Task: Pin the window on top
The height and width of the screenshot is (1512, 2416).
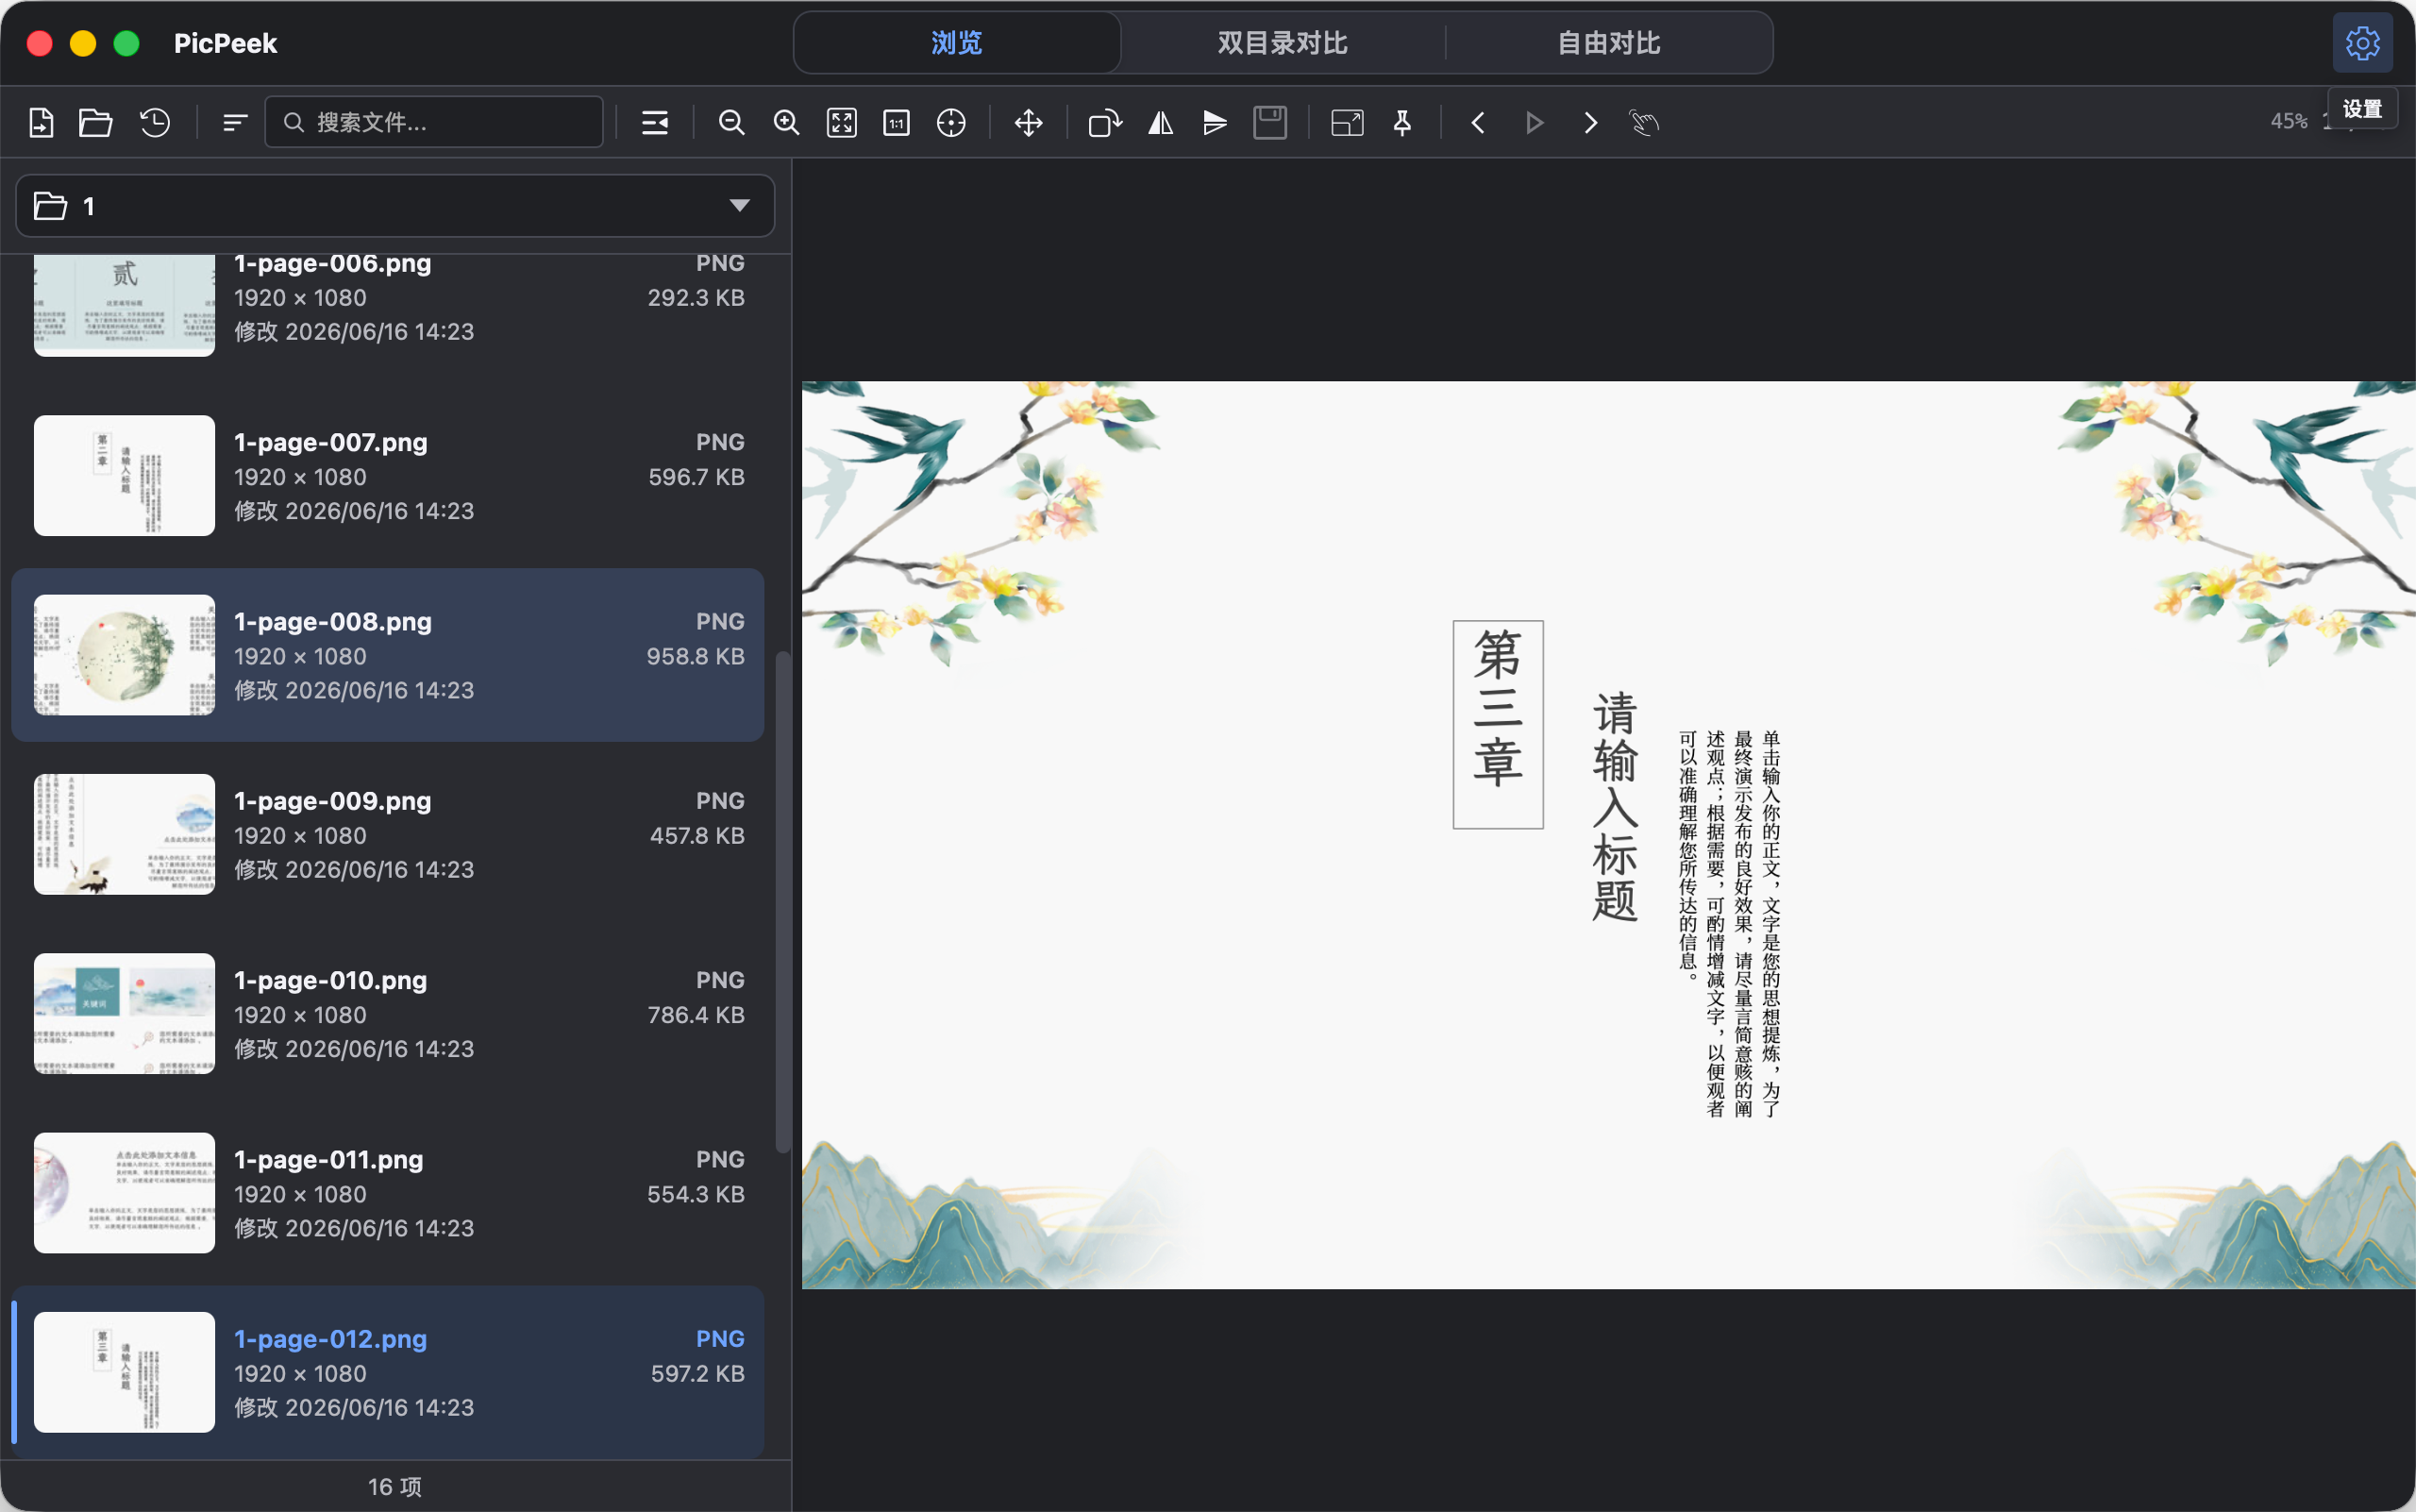Action: 1403,123
